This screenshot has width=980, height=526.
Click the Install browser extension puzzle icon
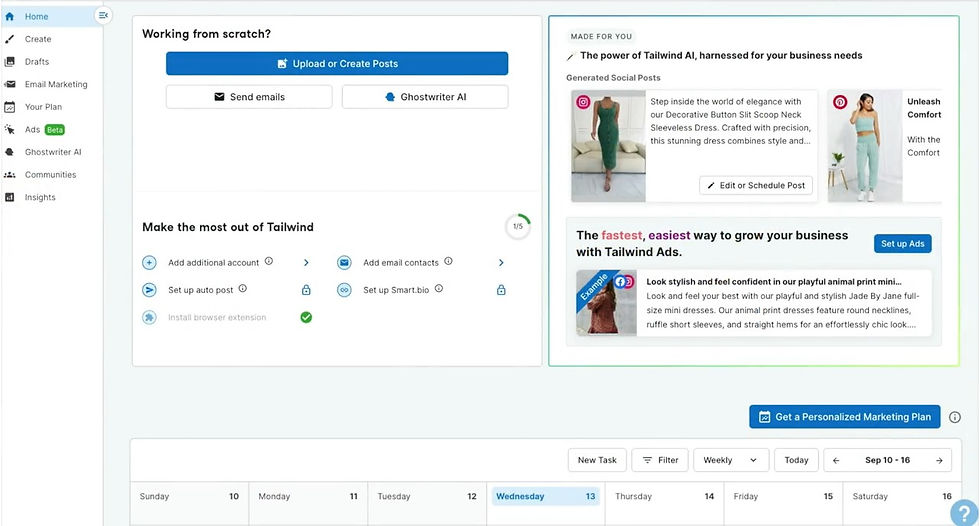click(x=149, y=317)
